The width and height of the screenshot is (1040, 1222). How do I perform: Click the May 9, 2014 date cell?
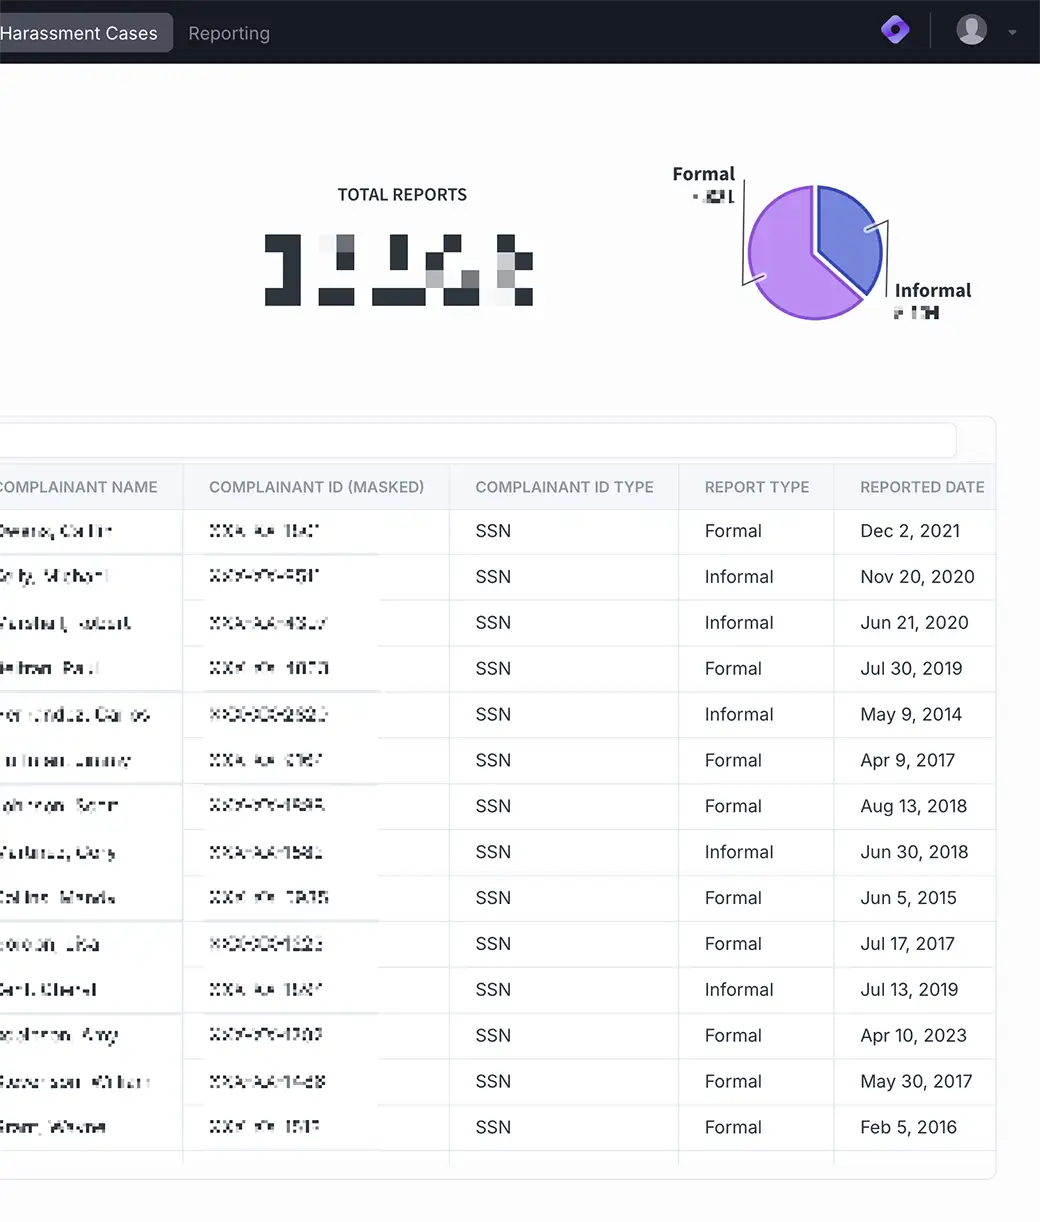(x=910, y=714)
